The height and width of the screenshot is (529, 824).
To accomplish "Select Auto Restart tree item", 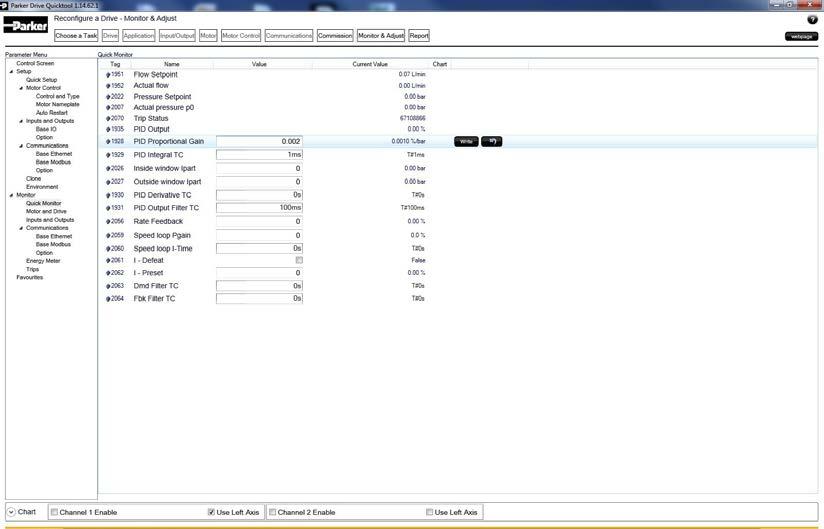I will 52,113.
